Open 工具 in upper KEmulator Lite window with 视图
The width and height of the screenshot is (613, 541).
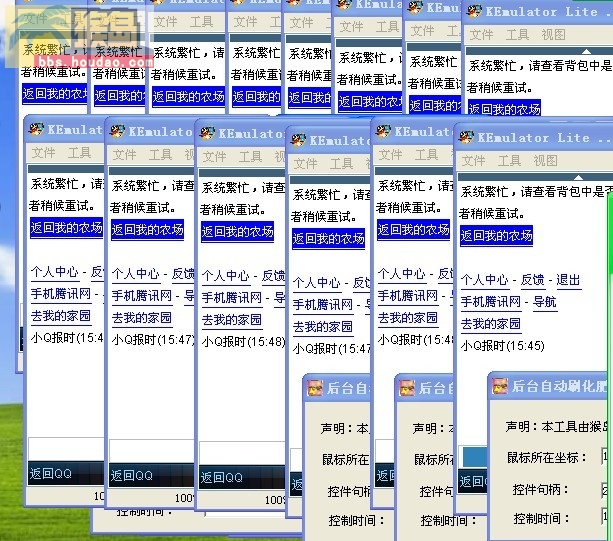pos(517,35)
